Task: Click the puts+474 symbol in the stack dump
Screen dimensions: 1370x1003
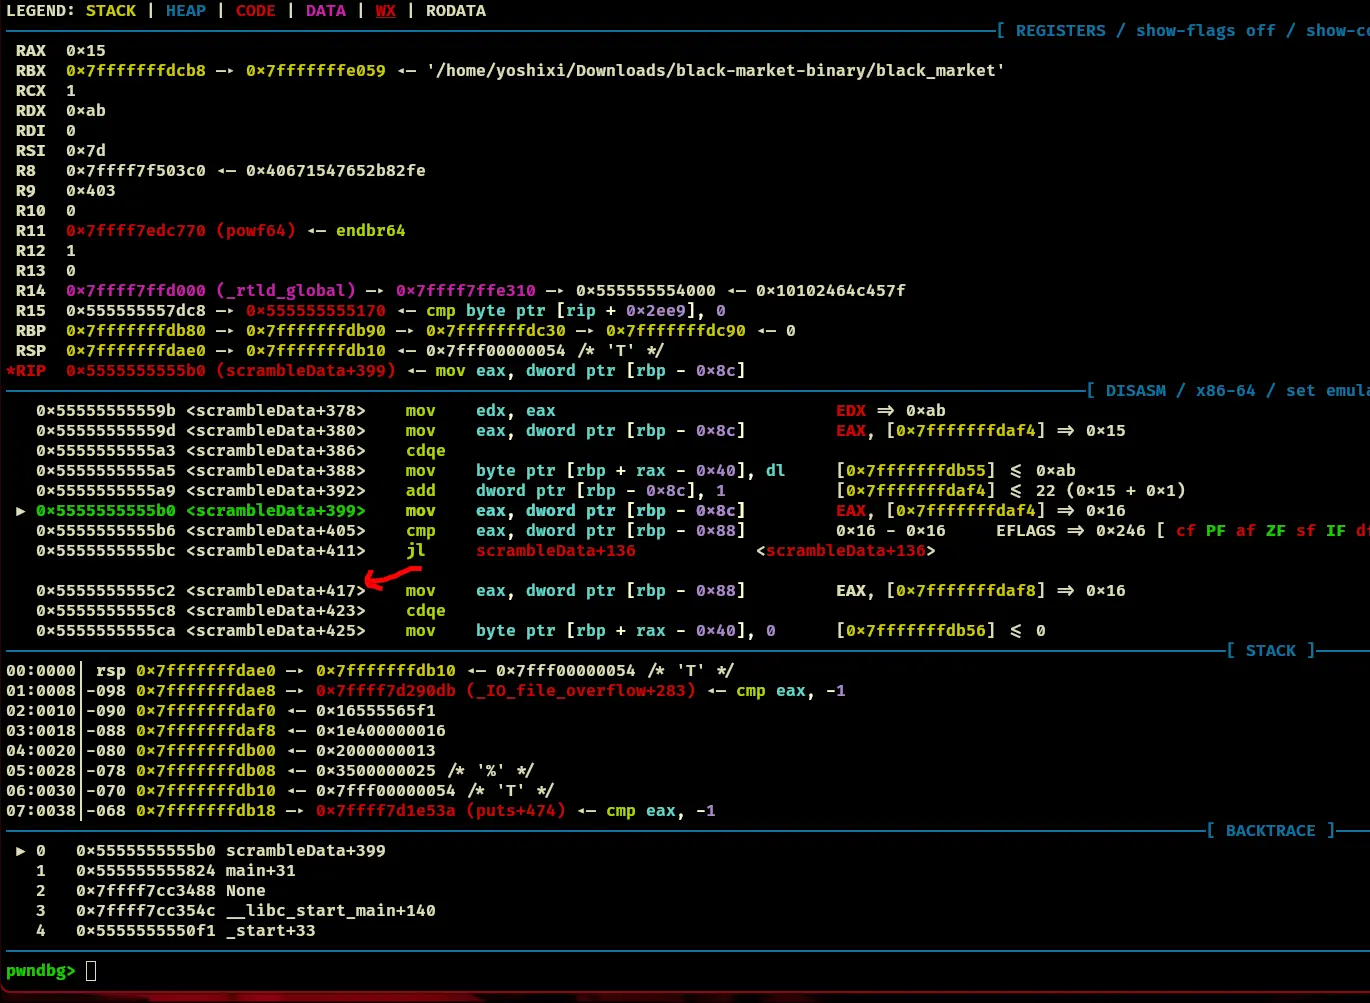Action: [515, 811]
